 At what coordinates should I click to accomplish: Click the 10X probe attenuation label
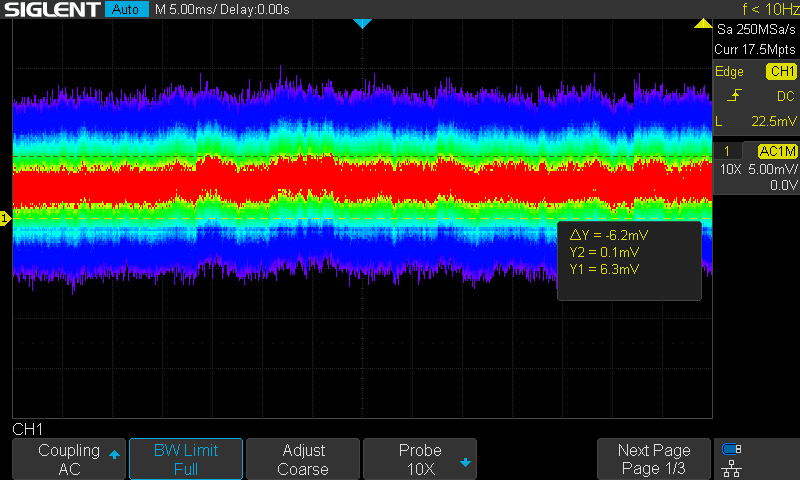coord(730,169)
